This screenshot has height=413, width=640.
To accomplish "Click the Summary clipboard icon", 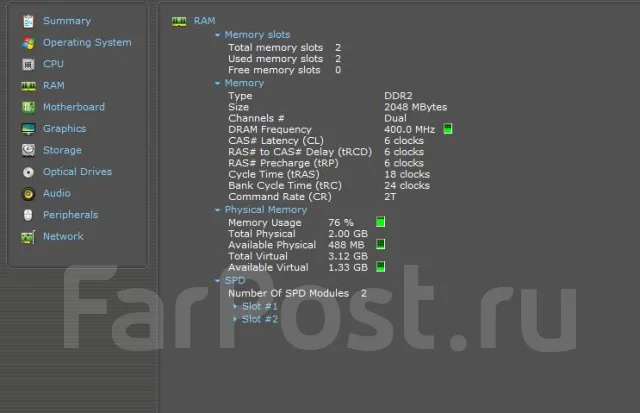I will 28,21.
